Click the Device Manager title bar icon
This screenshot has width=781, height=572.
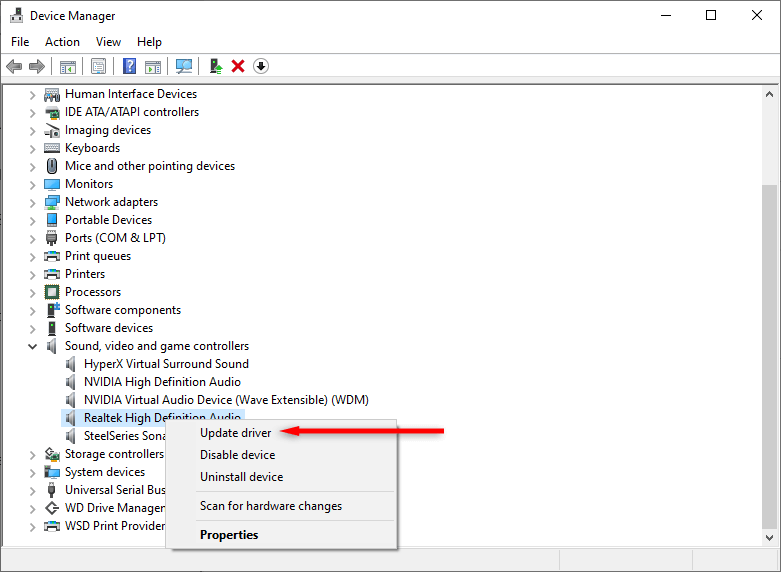click(16, 15)
